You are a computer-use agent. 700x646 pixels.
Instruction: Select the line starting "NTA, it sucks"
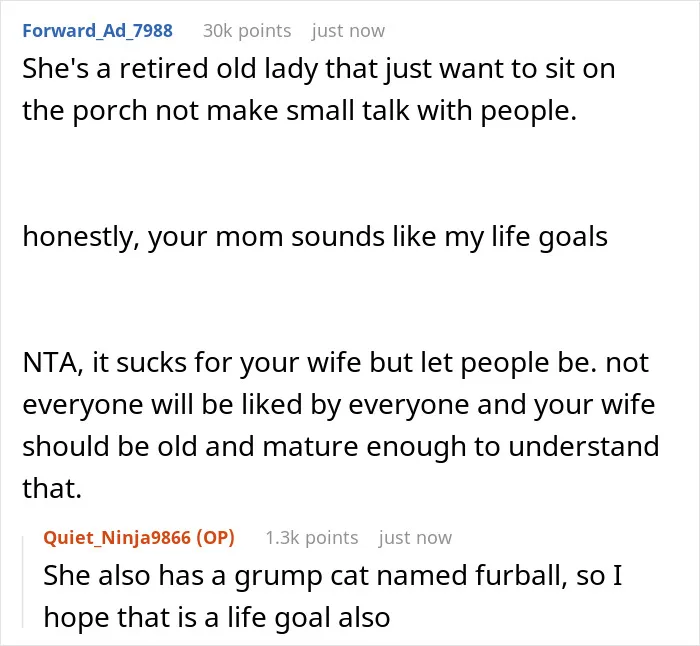[335, 363]
